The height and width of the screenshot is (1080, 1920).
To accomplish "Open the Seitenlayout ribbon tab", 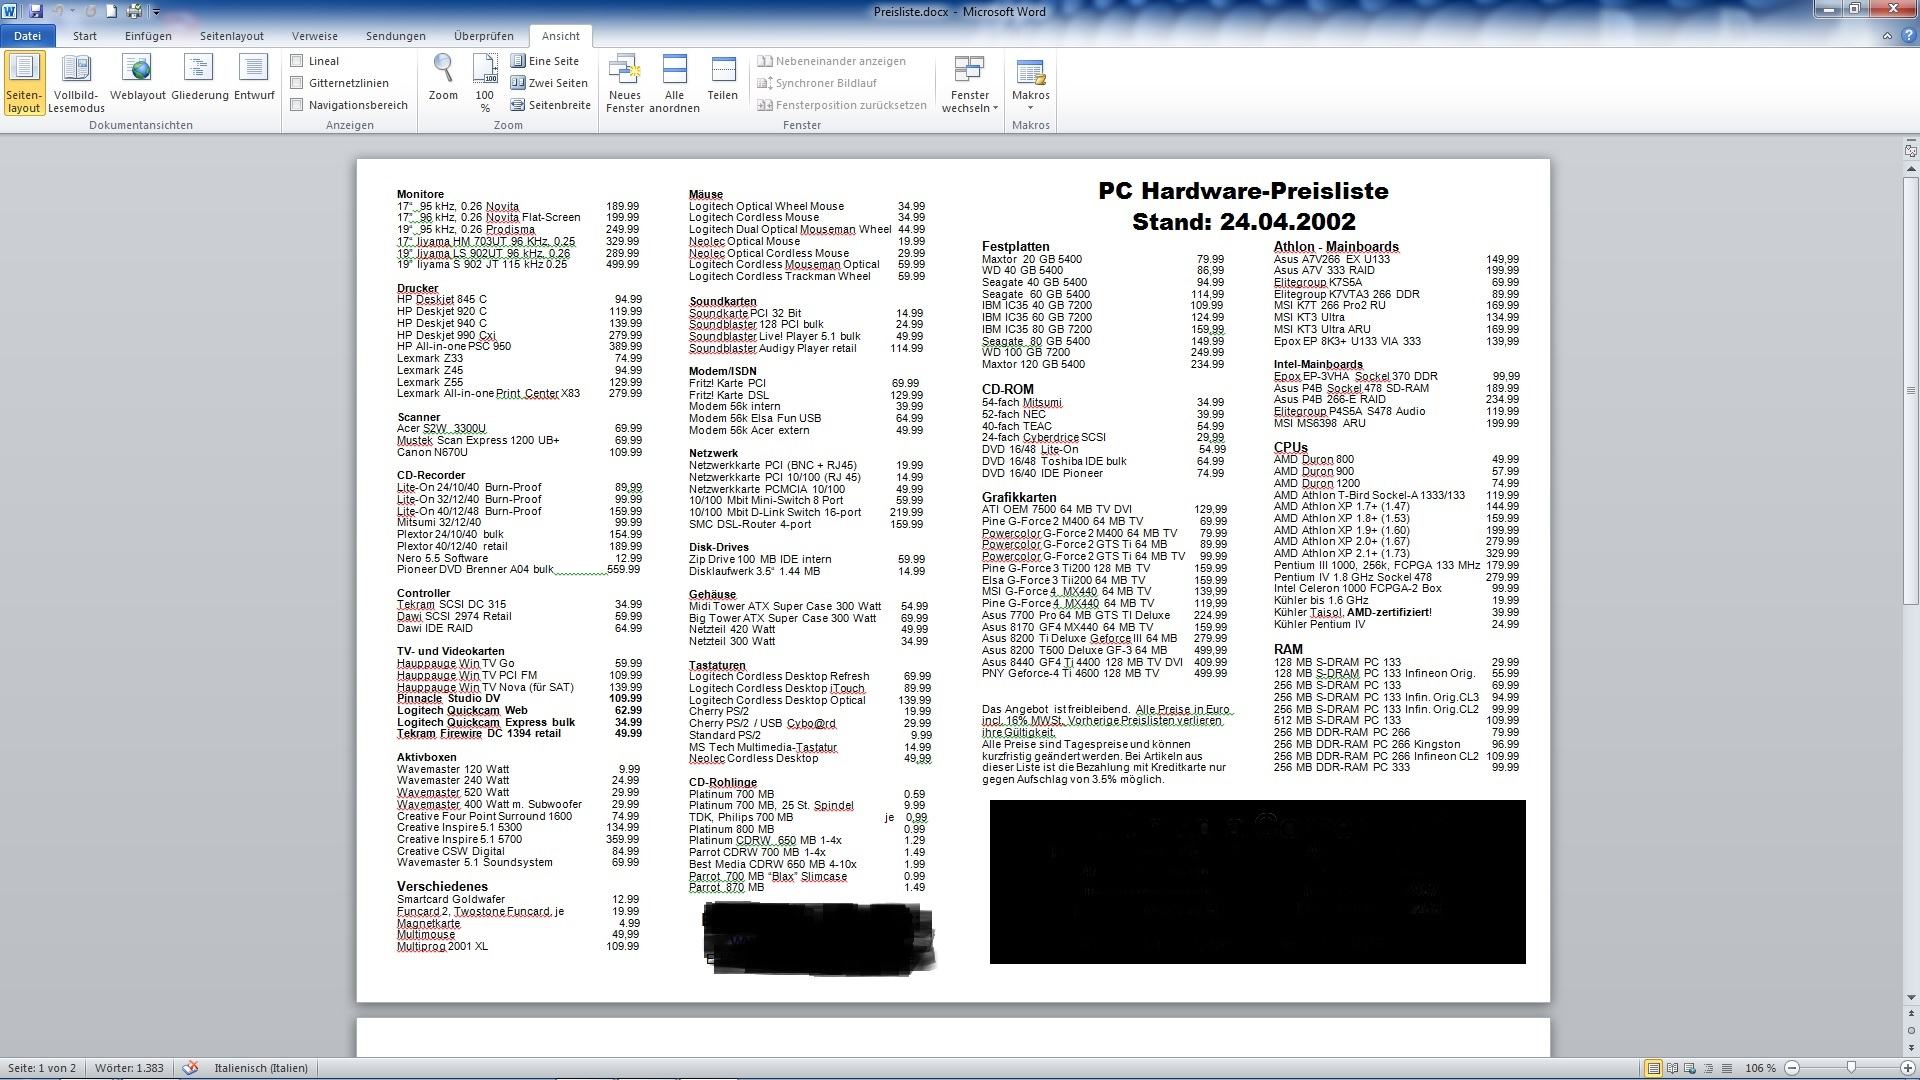I will pos(231,36).
